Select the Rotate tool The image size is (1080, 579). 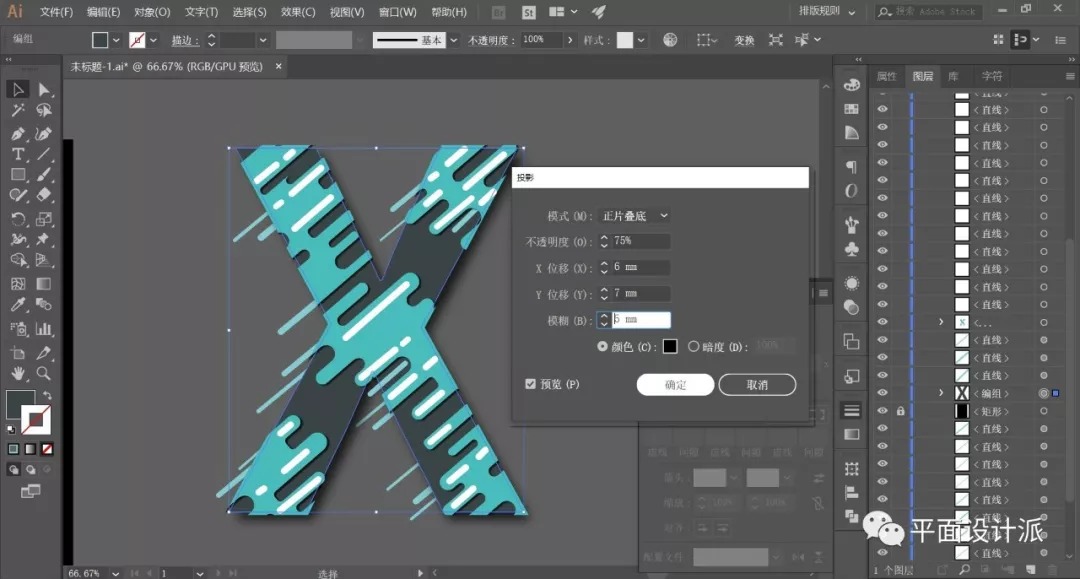(18, 219)
